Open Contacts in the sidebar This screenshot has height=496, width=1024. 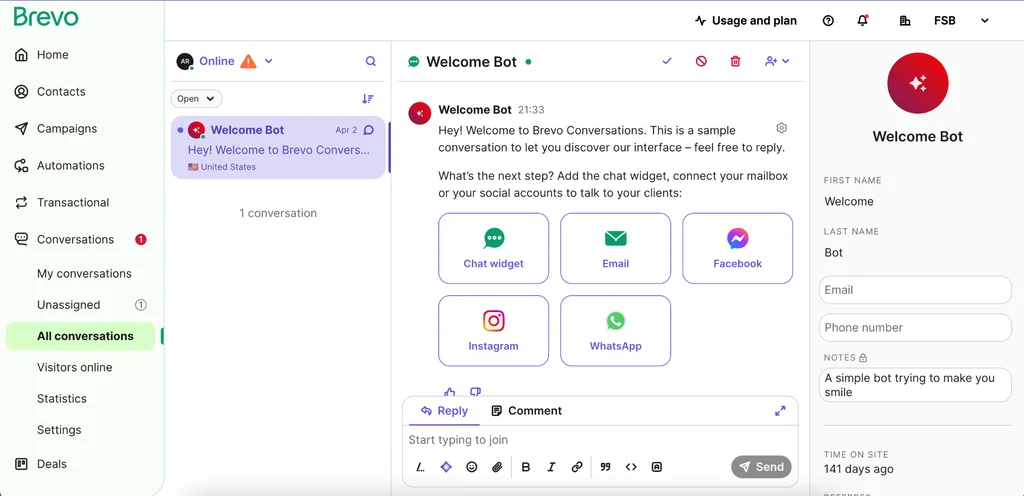(50, 91)
